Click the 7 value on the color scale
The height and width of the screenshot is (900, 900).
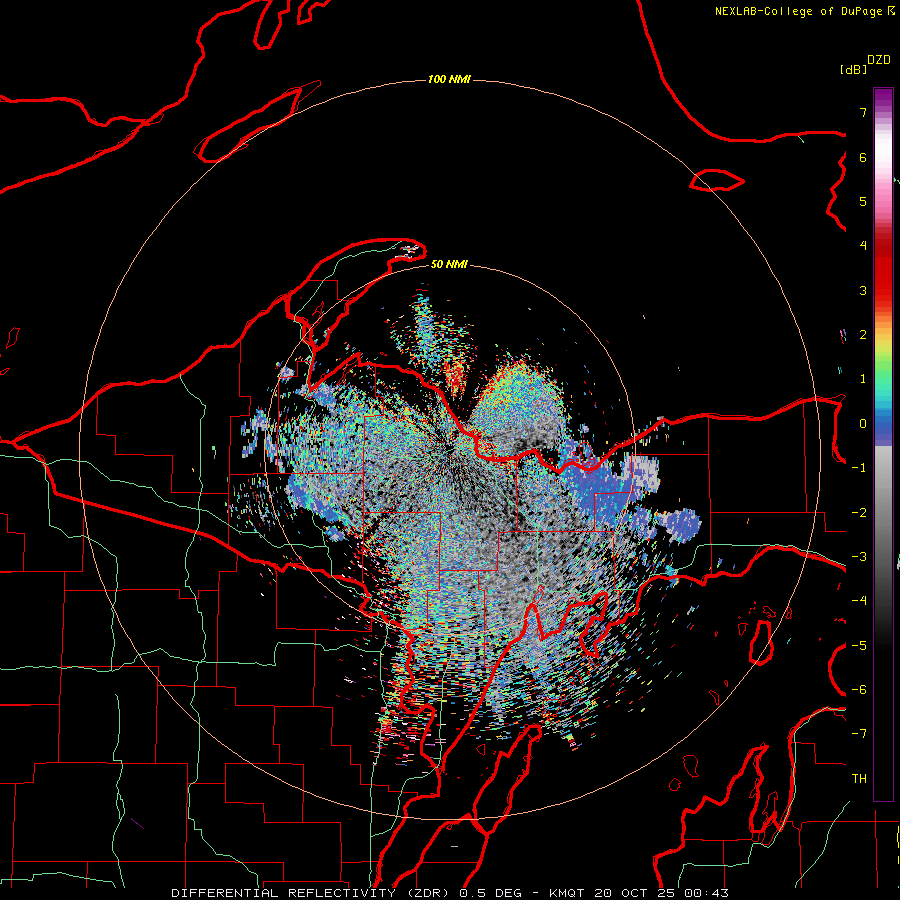click(x=863, y=112)
